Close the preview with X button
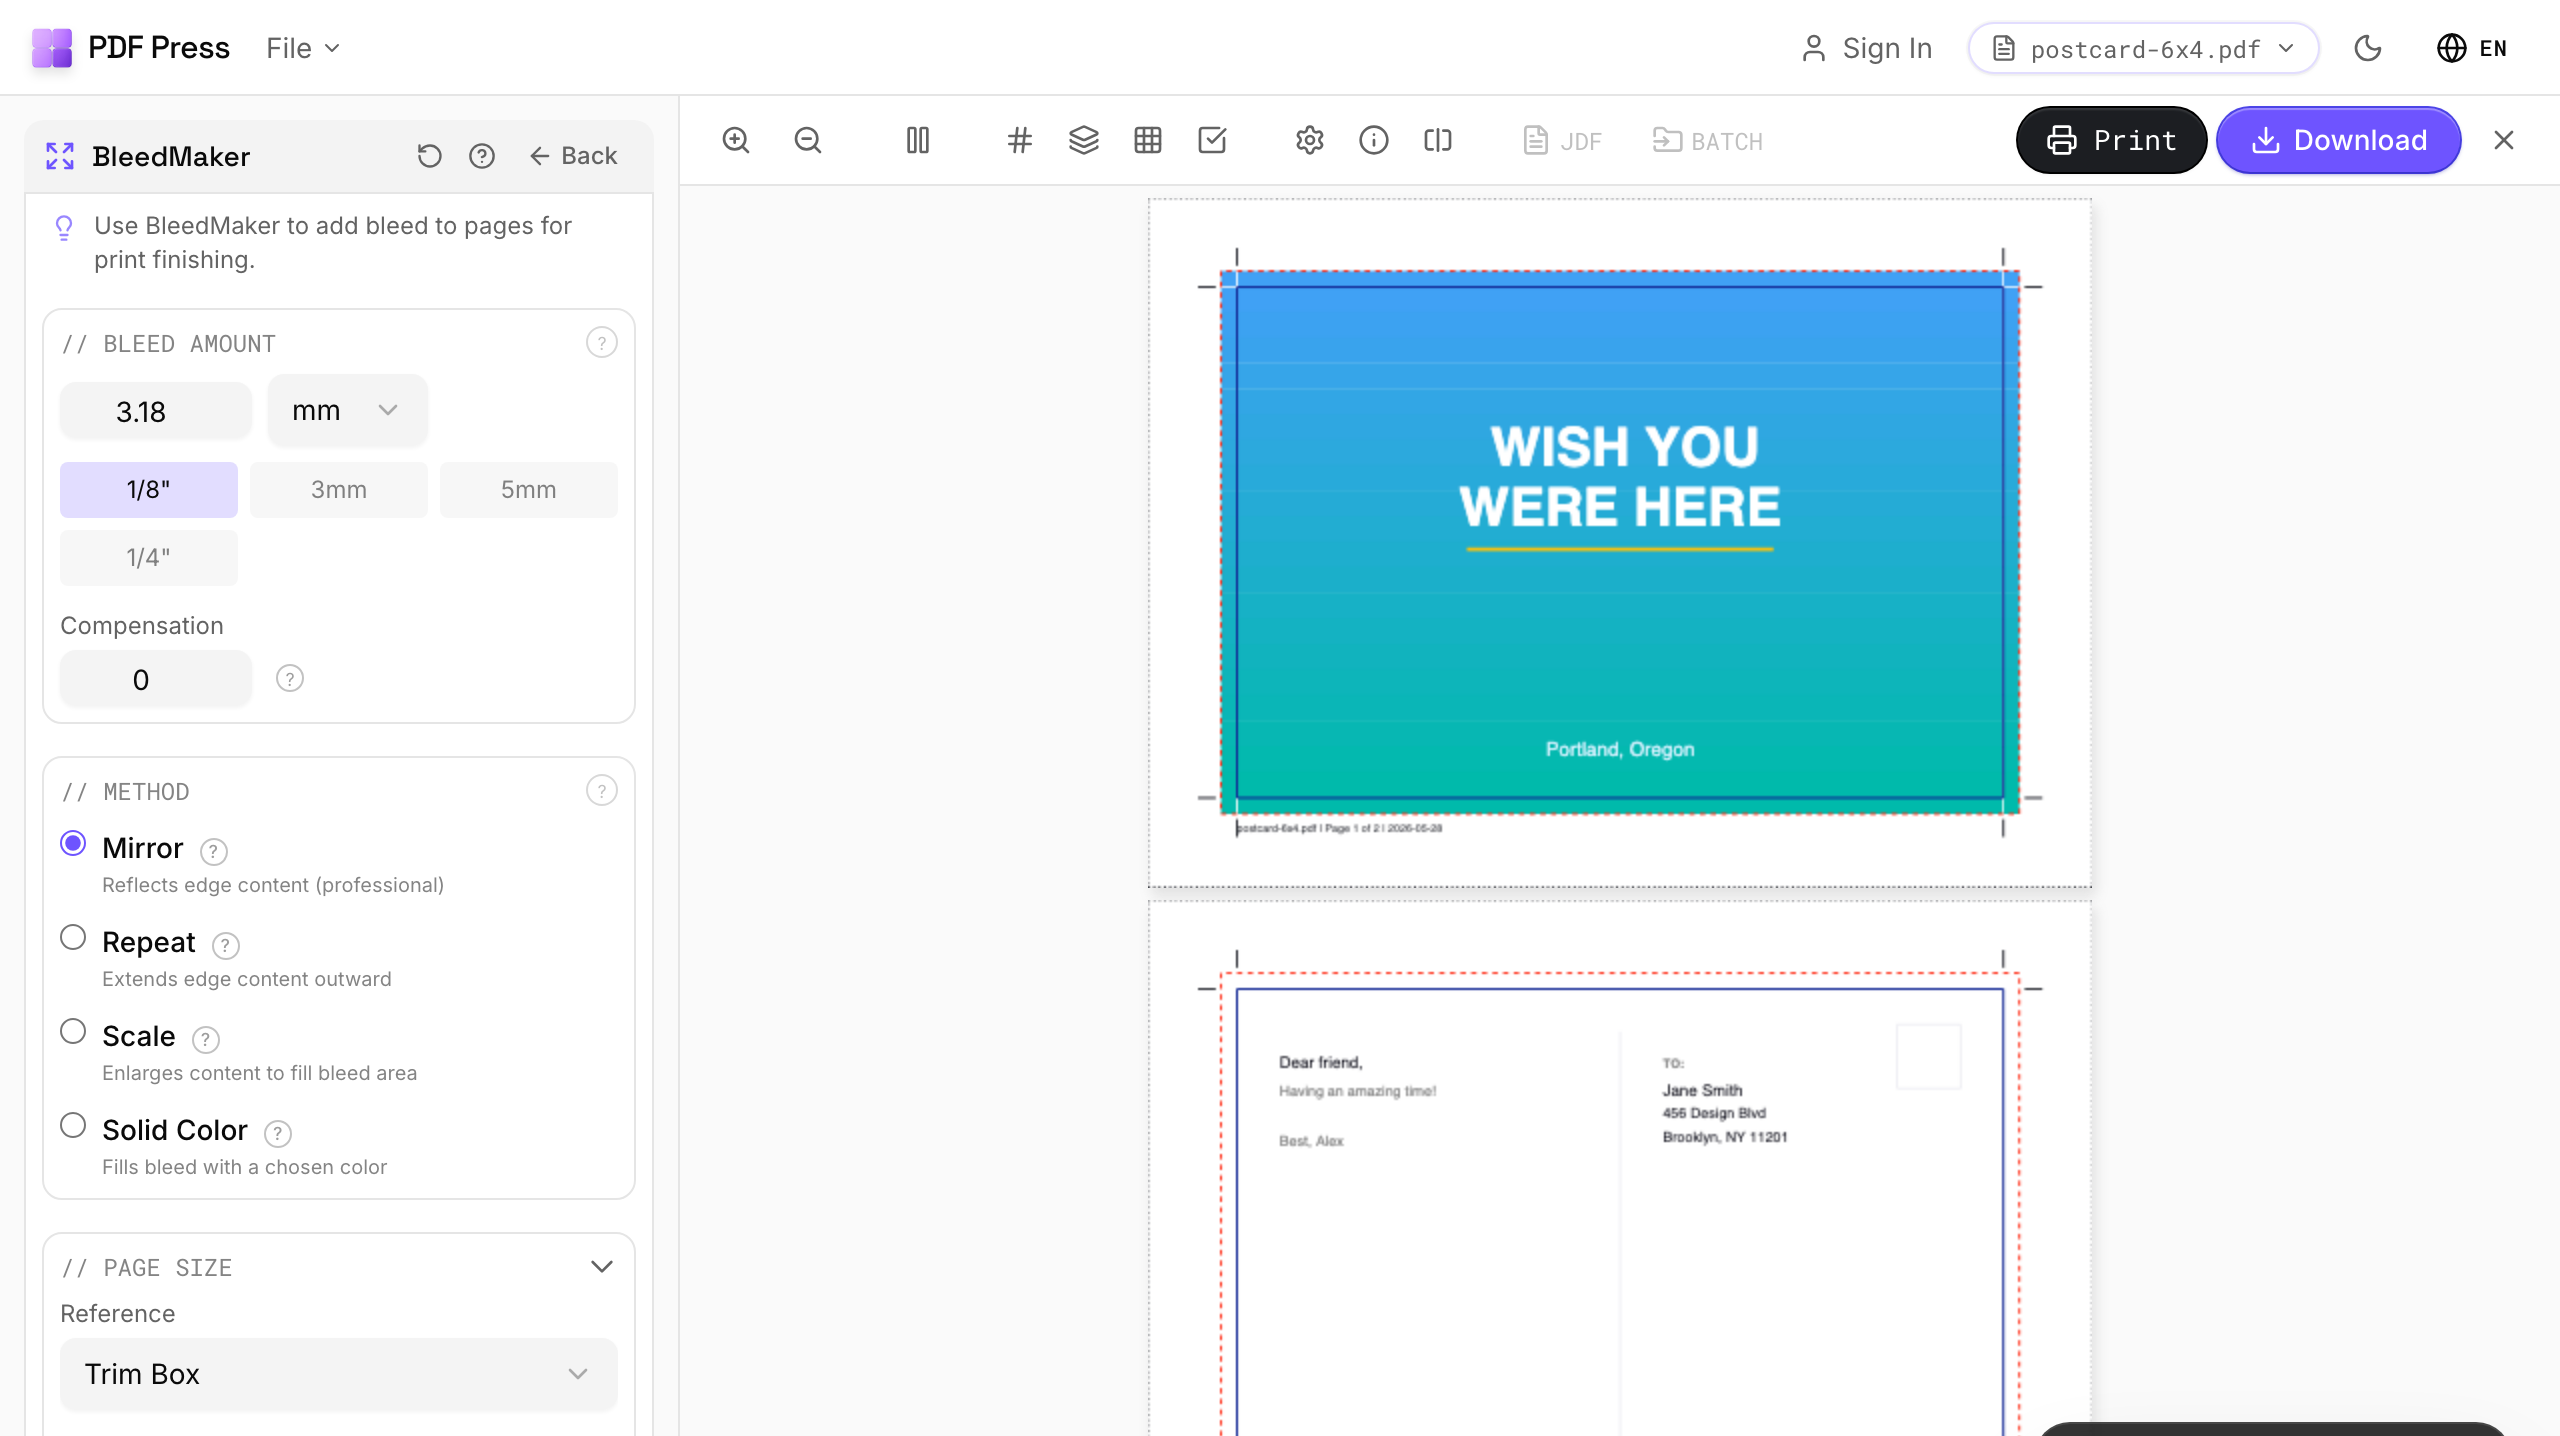 2504,140
